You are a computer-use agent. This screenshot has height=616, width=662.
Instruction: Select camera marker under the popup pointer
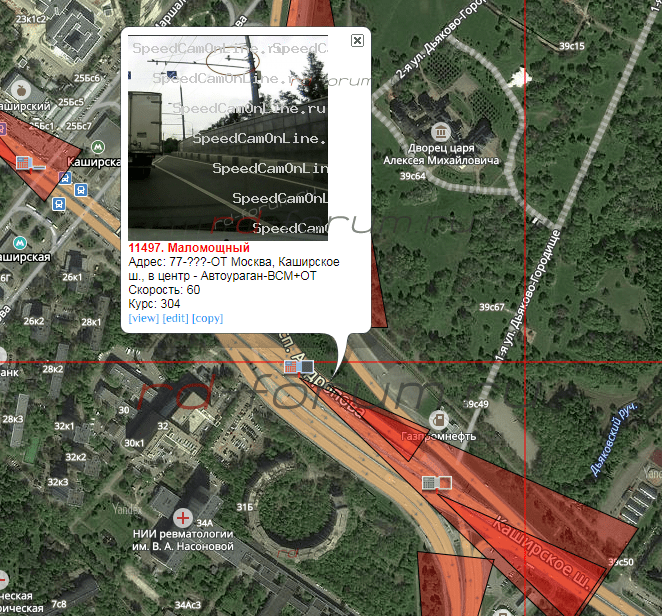(x=299, y=366)
